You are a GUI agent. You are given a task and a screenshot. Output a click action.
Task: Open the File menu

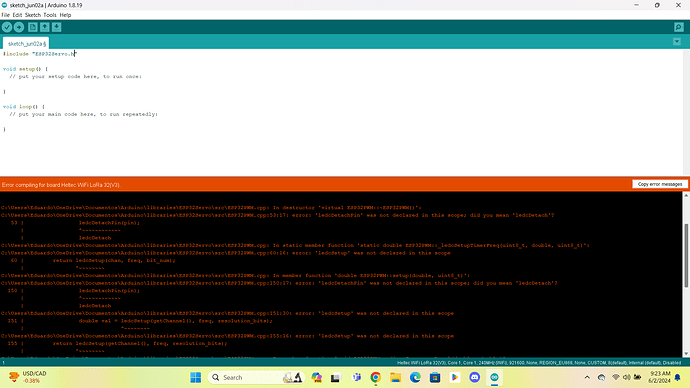point(5,15)
